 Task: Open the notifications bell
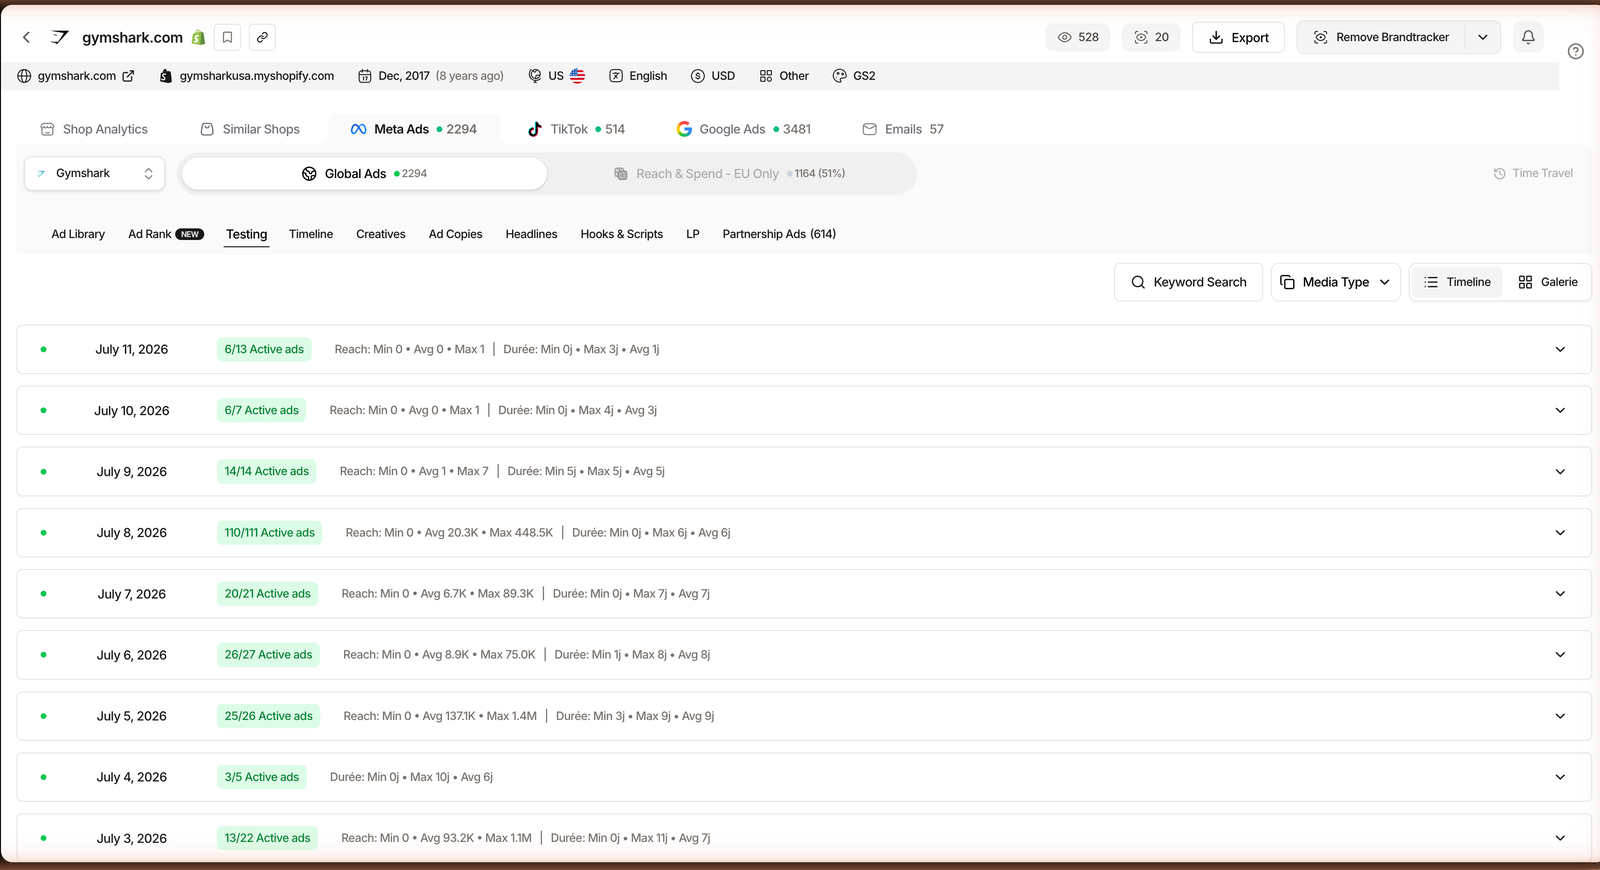point(1528,37)
